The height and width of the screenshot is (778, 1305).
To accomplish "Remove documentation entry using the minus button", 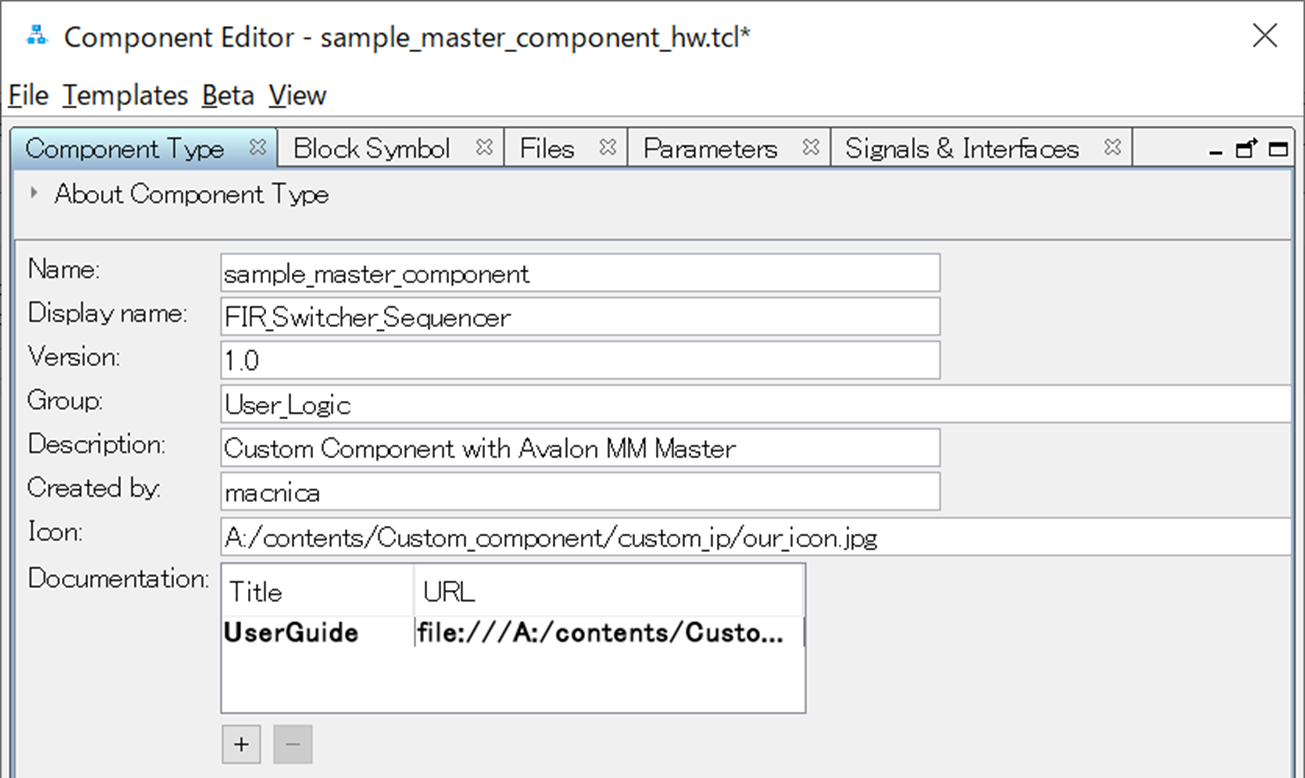I will 292,744.
